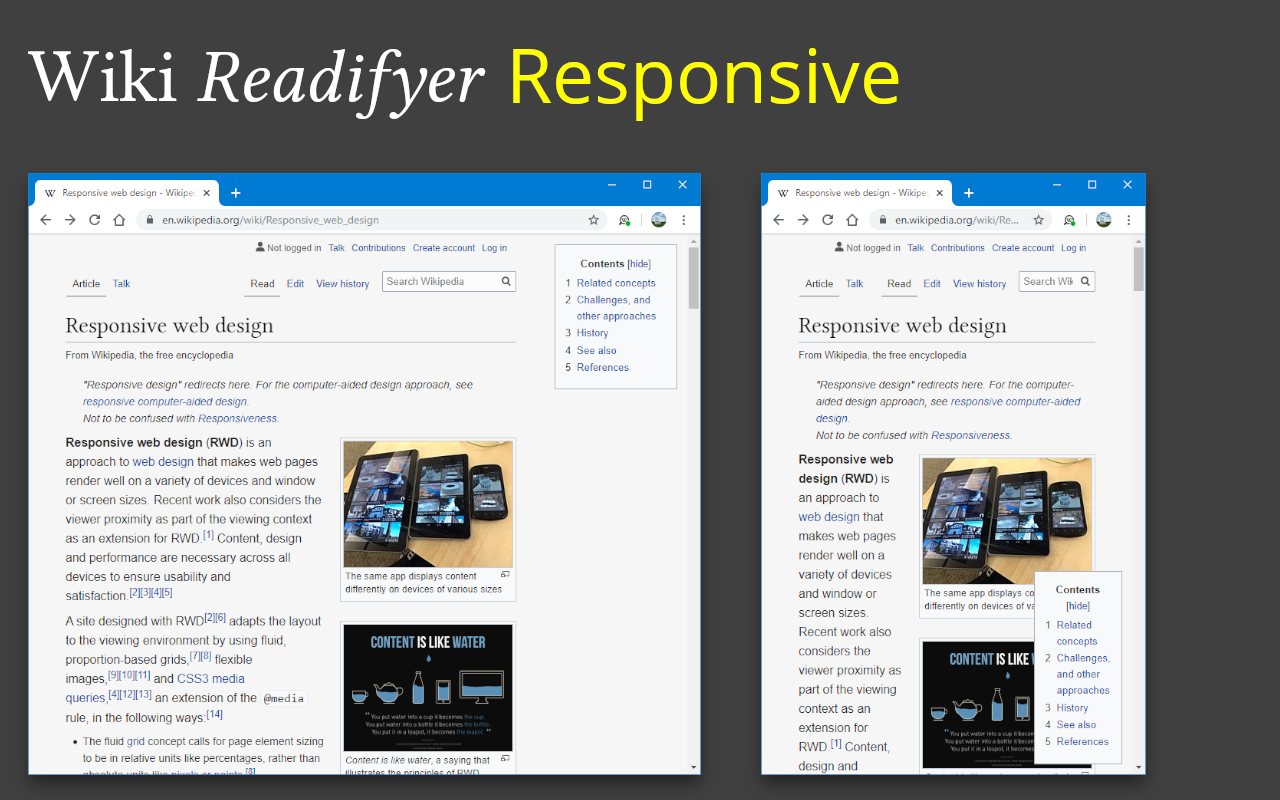Click the Wikipedia search magnifier in the left window

pos(507,282)
